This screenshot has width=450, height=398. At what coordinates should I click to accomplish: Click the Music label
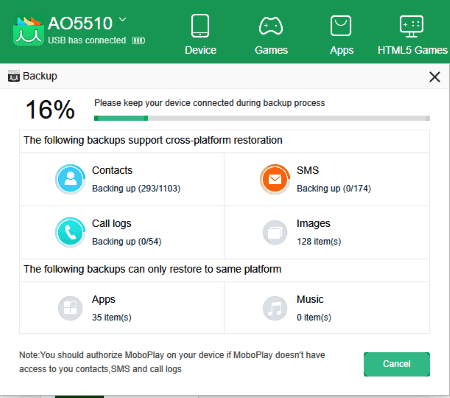point(310,299)
